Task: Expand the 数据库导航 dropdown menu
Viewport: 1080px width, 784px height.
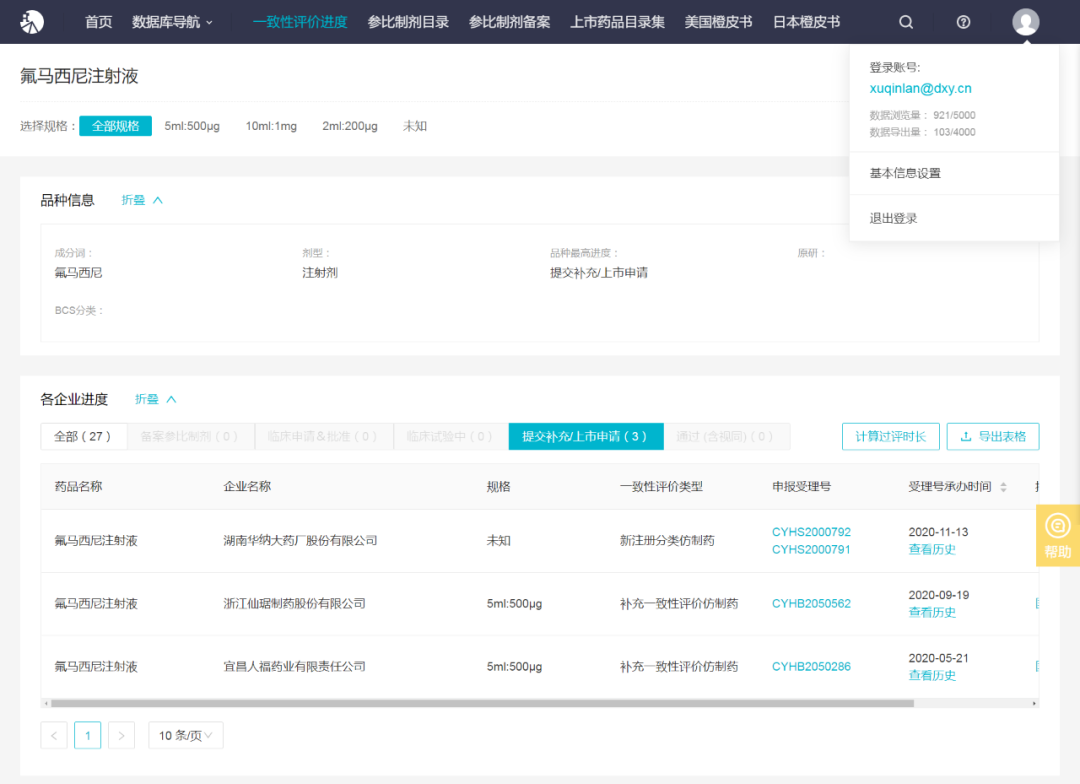Action: tap(172, 22)
